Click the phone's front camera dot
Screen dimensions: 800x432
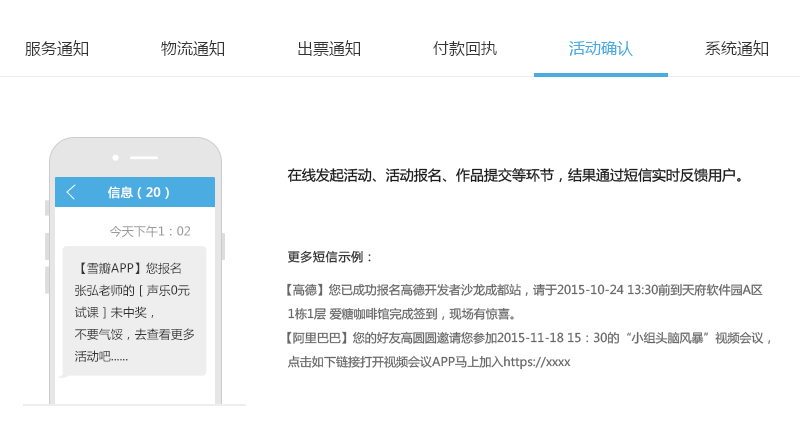[116, 158]
